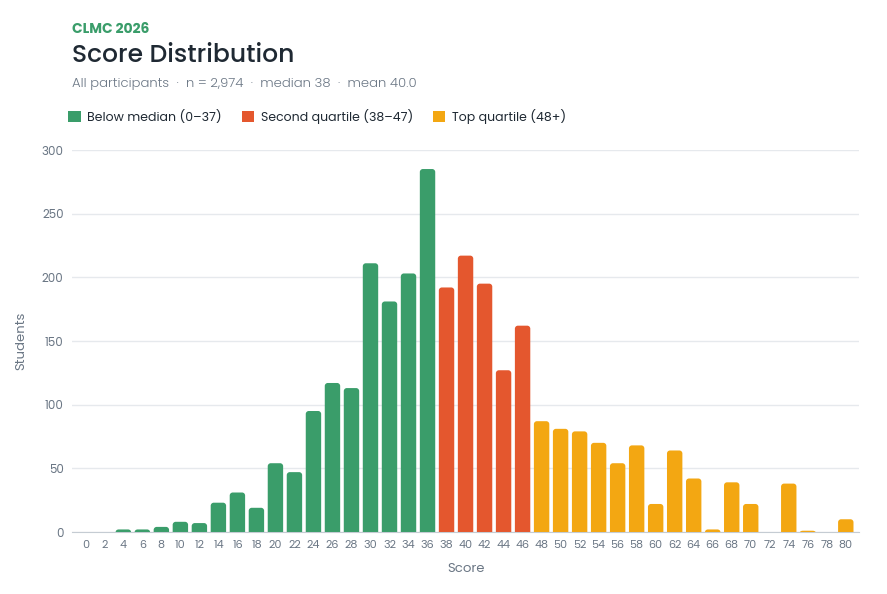The image size is (887, 594).
Task: Select the yellow bar at score 74
Action: pyautogui.click(x=789, y=508)
